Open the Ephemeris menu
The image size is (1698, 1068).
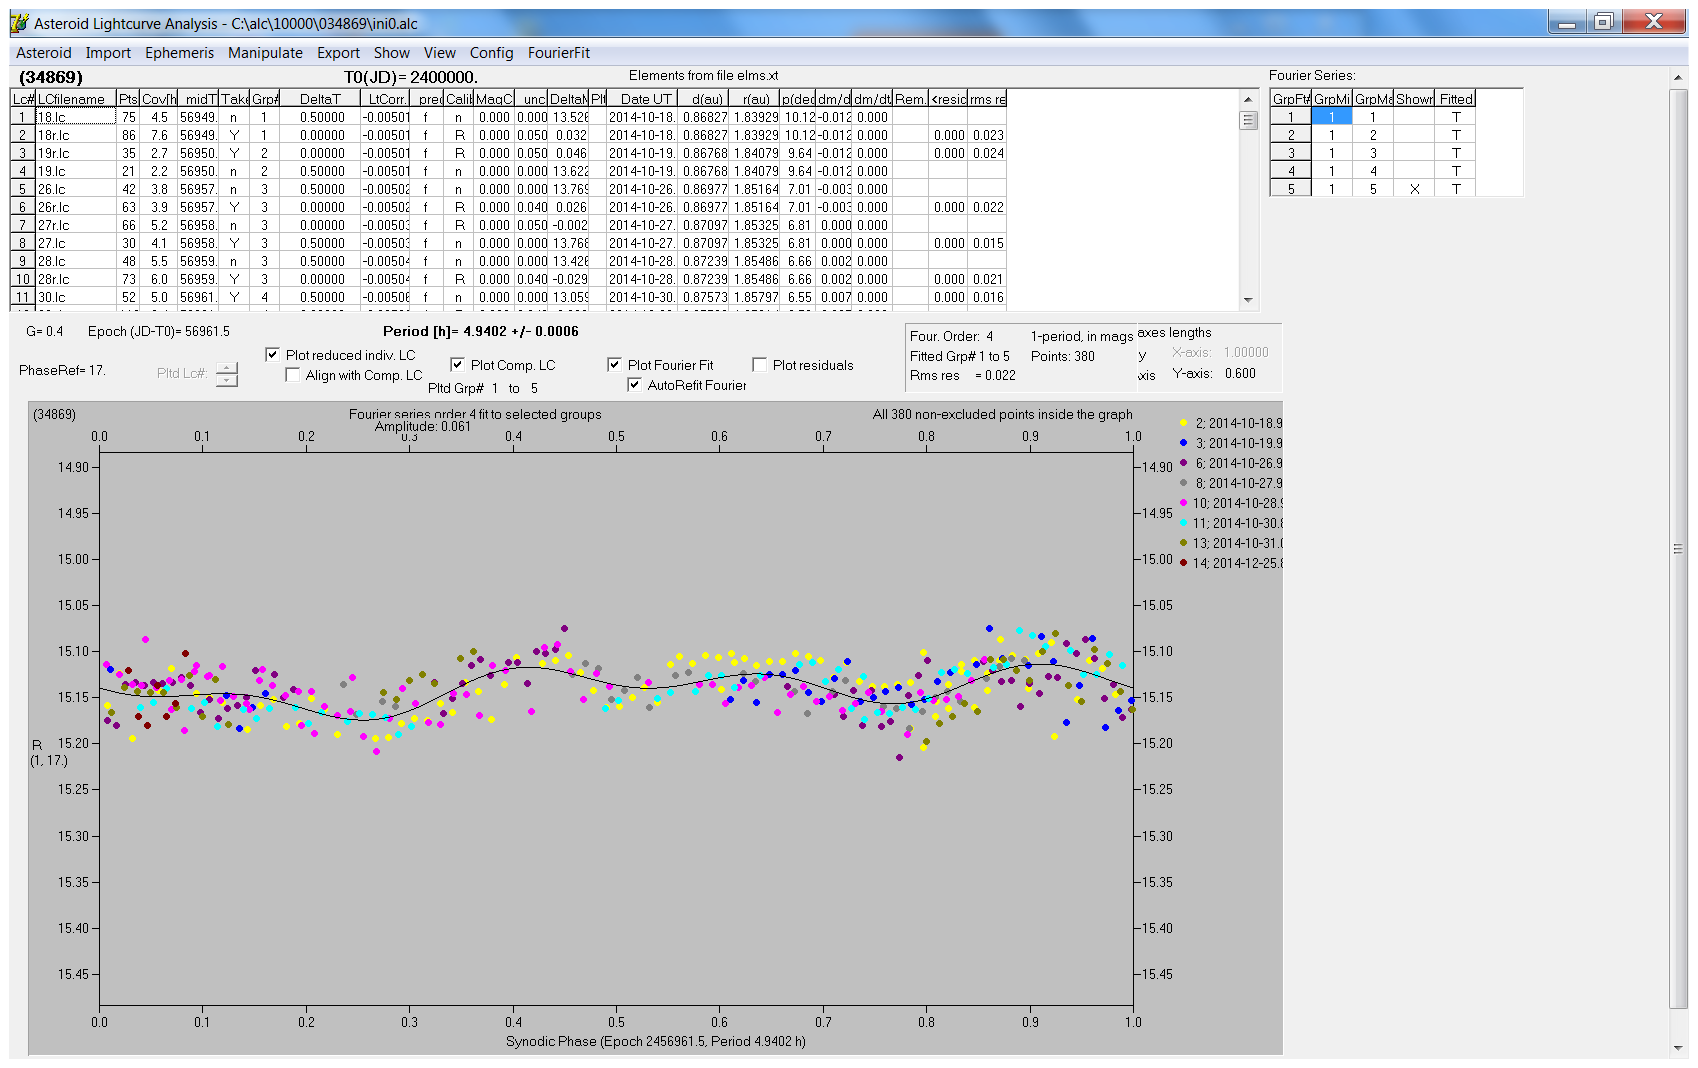(x=179, y=53)
